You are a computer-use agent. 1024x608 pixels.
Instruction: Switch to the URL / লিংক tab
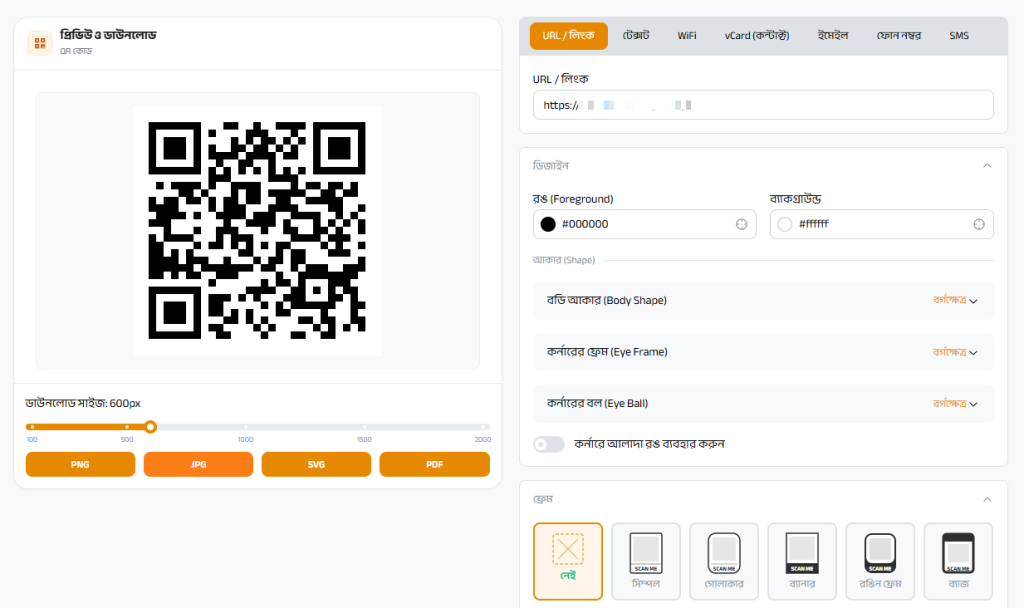point(568,36)
